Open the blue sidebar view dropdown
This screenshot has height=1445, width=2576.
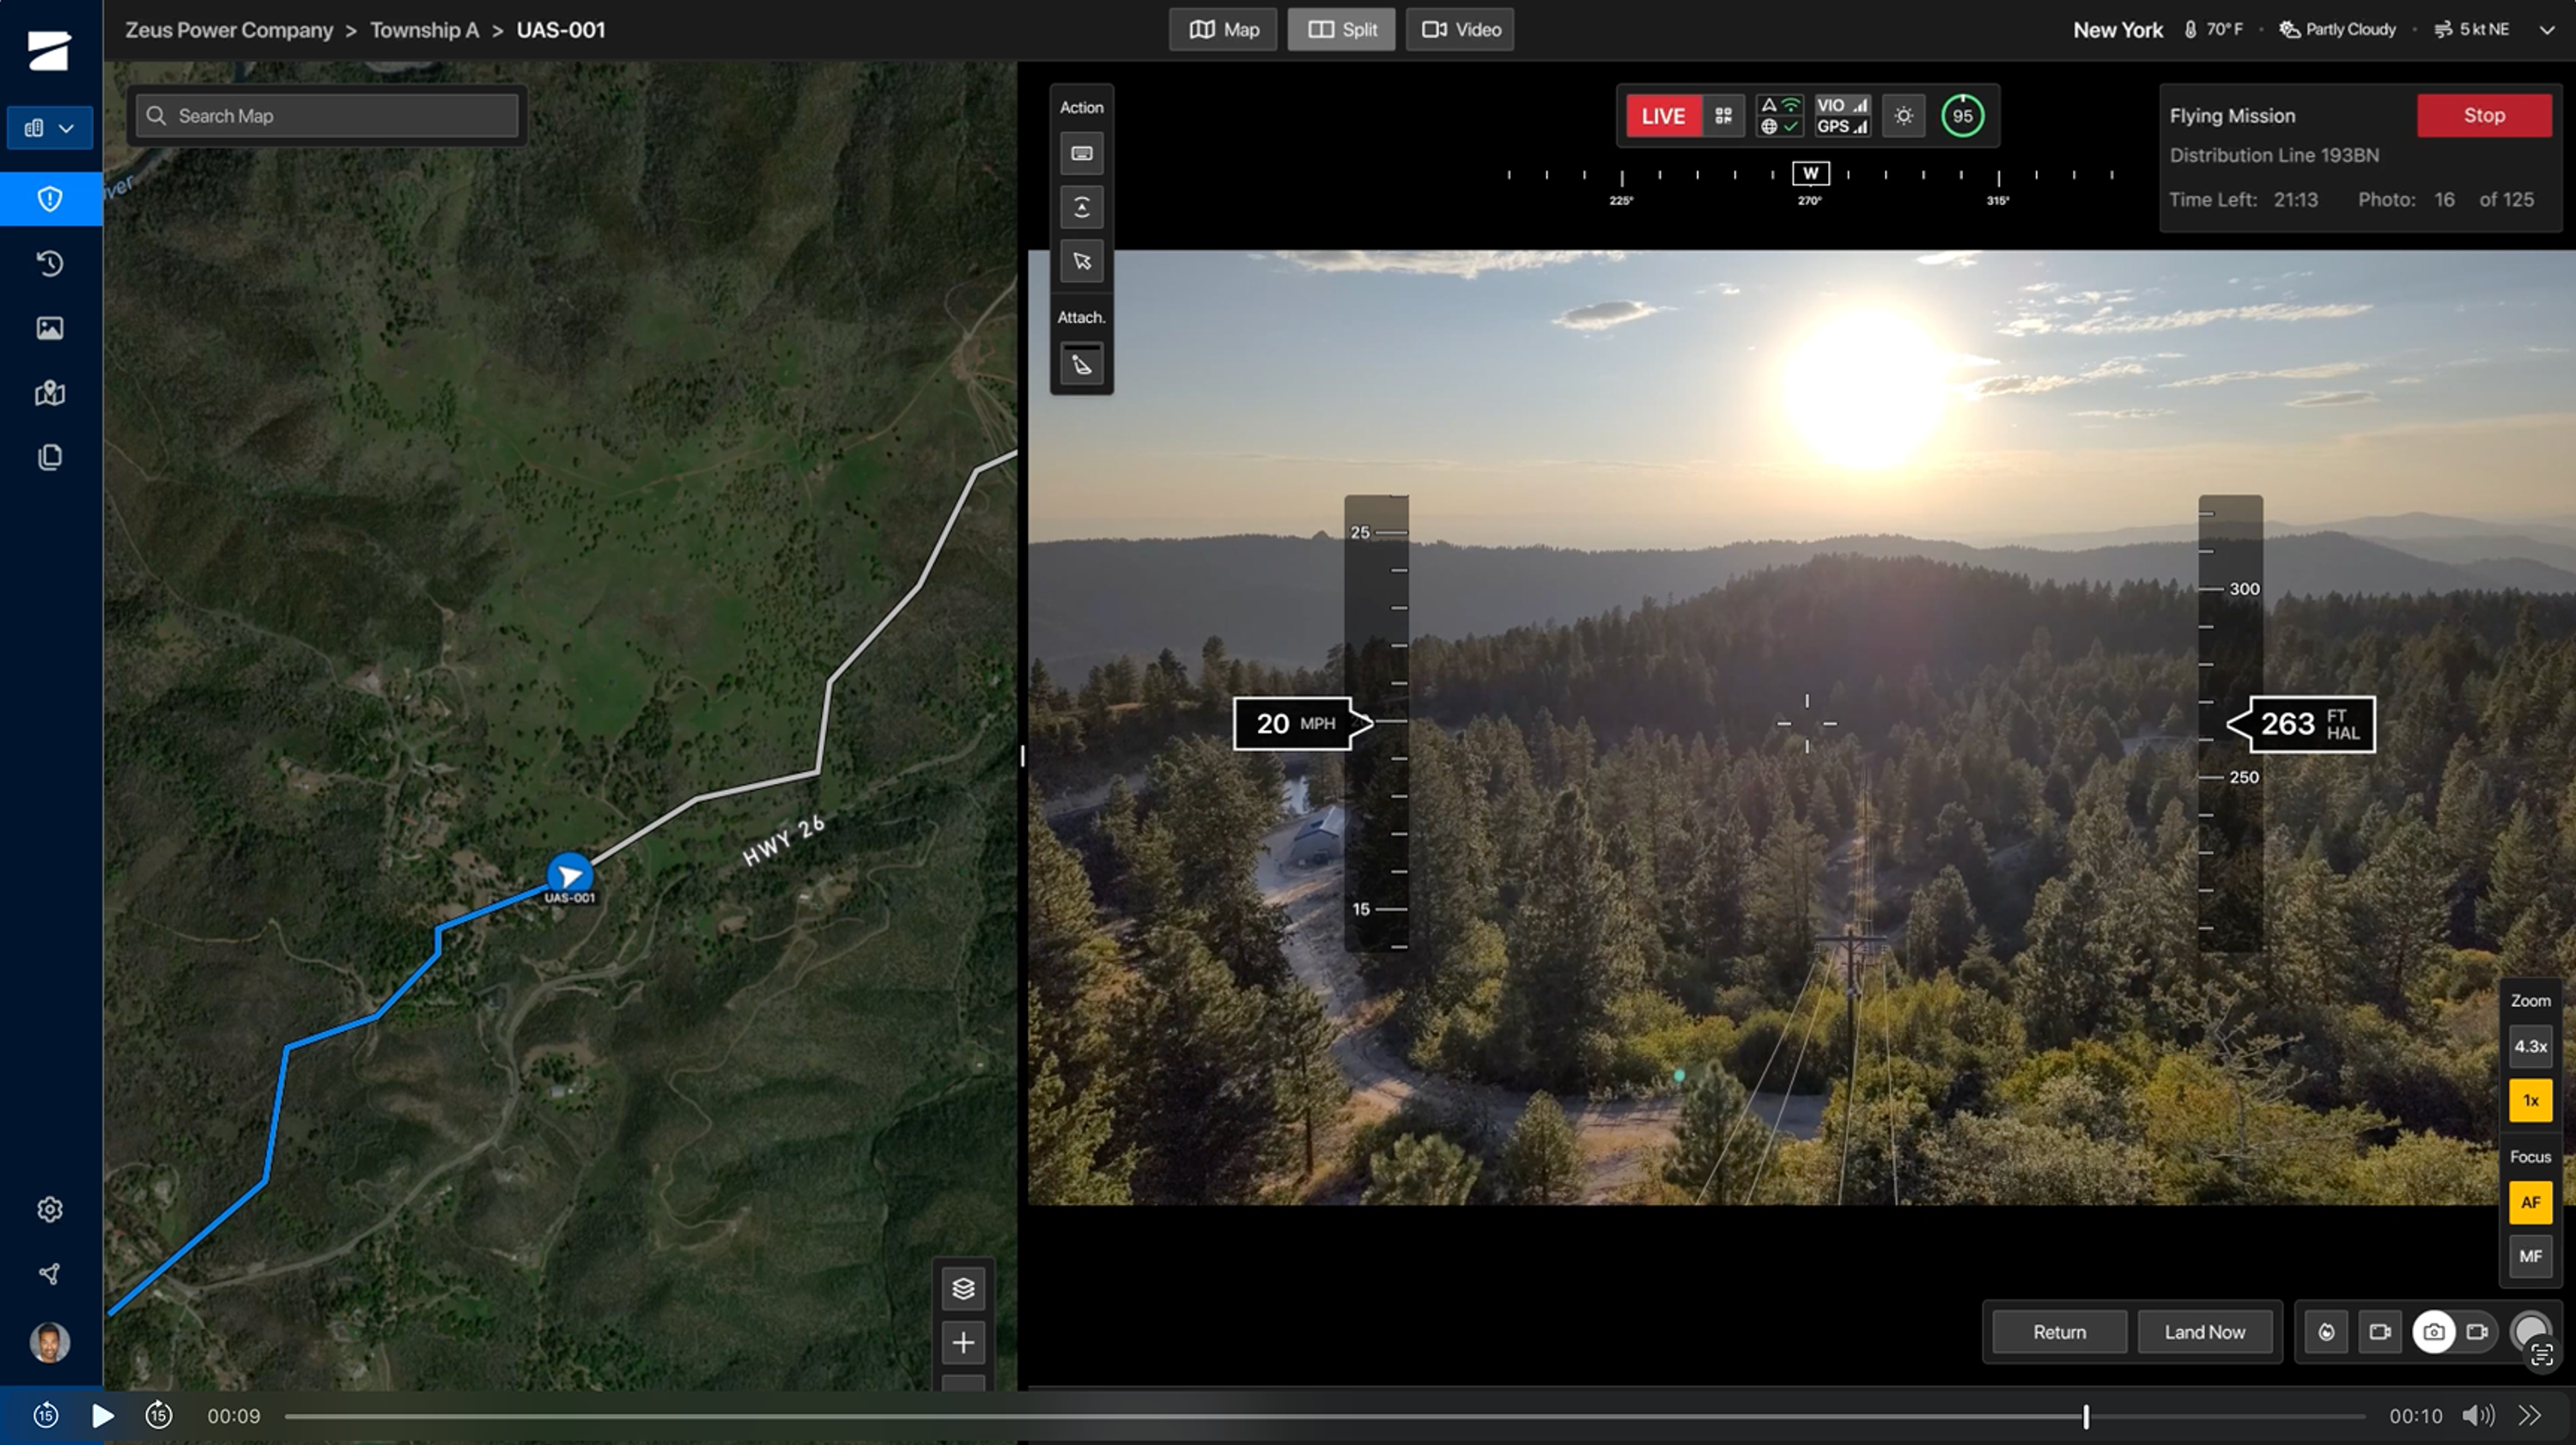49,128
